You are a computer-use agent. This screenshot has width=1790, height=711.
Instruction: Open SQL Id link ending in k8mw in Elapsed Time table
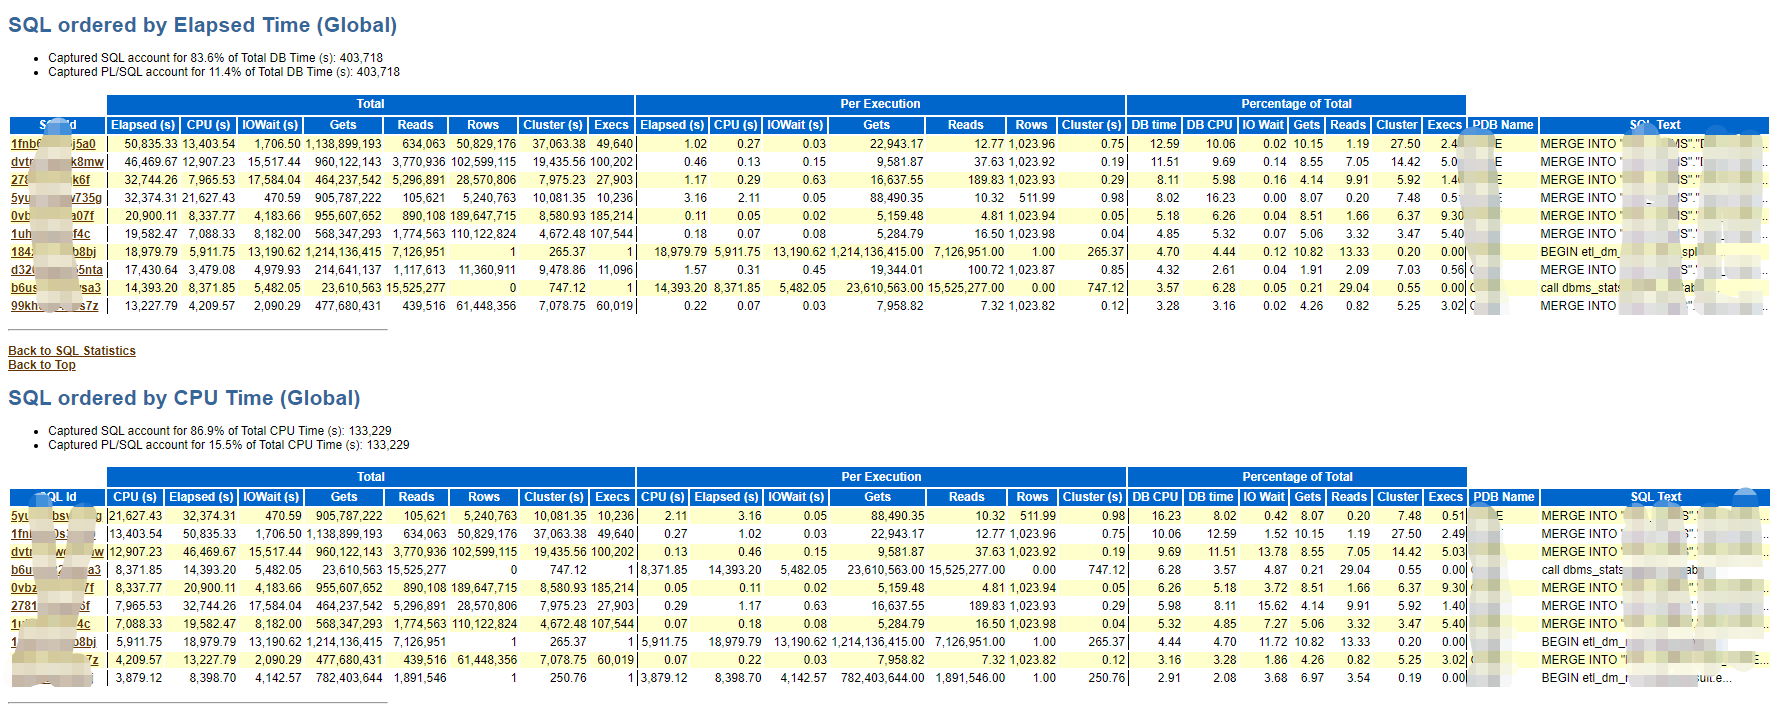pyautogui.click(x=57, y=162)
